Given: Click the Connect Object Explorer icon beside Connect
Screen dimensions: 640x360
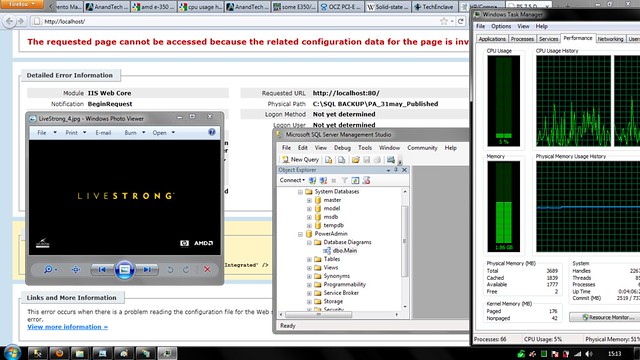Looking at the screenshot, I should coord(312,180).
